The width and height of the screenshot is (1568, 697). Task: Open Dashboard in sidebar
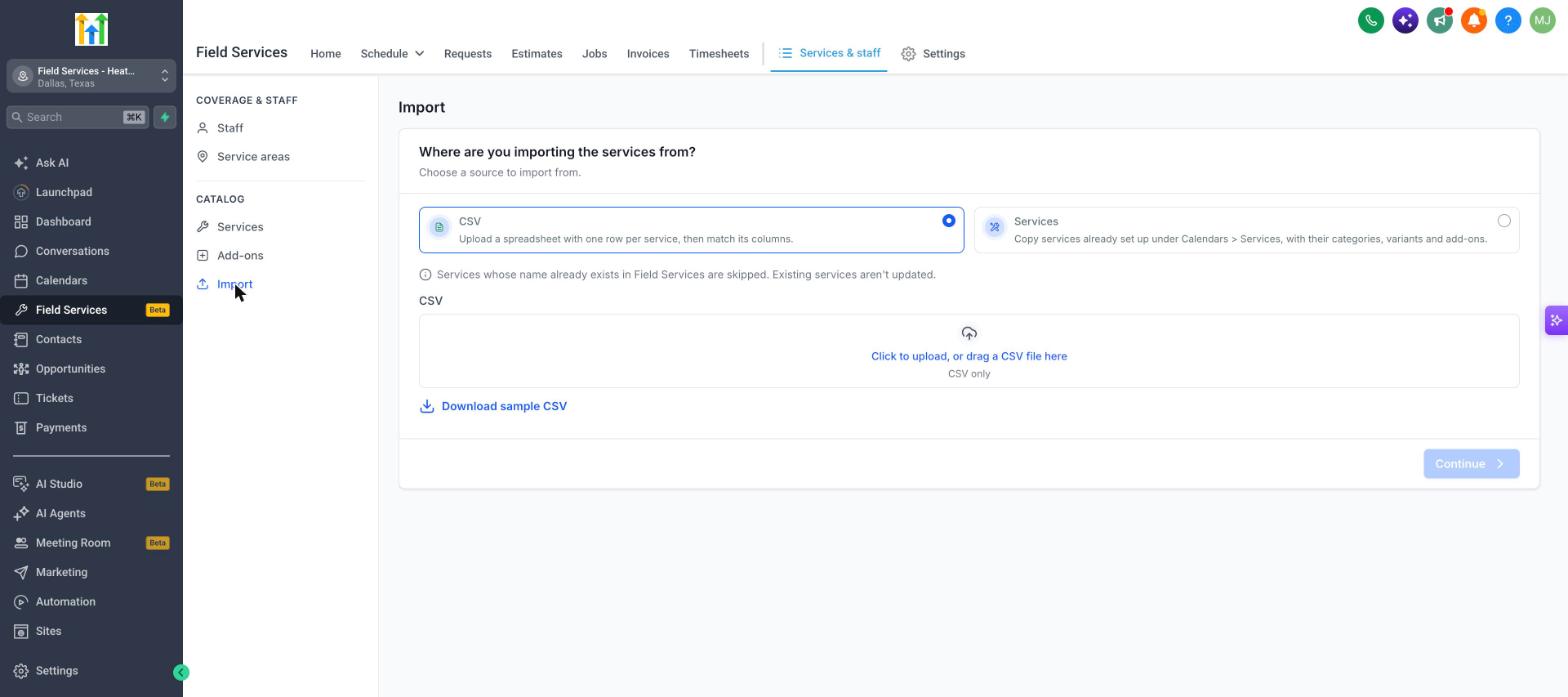point(91,222)
